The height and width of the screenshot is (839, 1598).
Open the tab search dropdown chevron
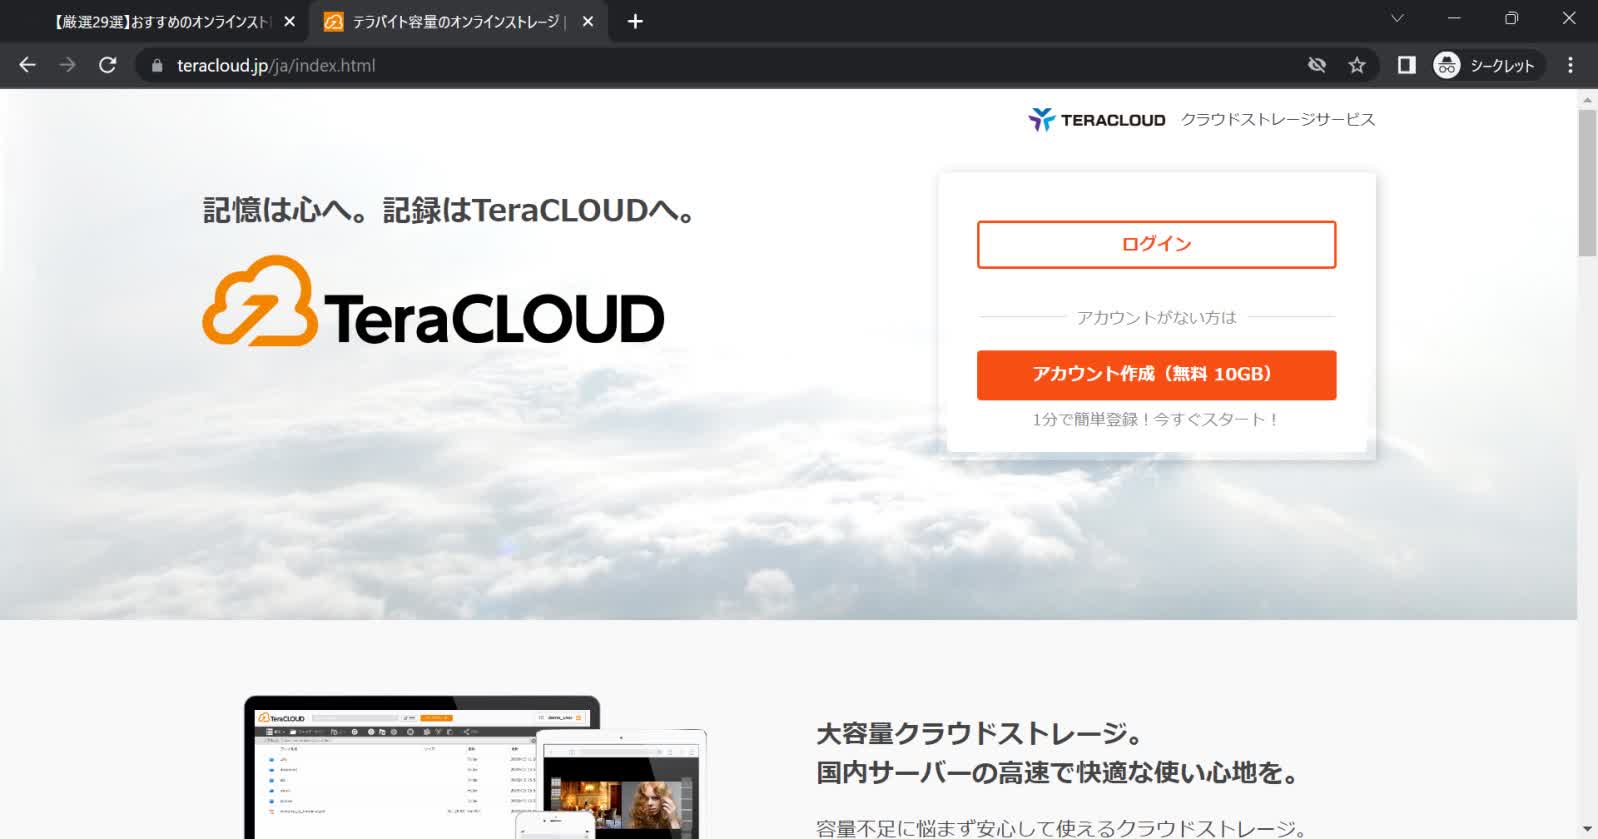(1397, 18)
